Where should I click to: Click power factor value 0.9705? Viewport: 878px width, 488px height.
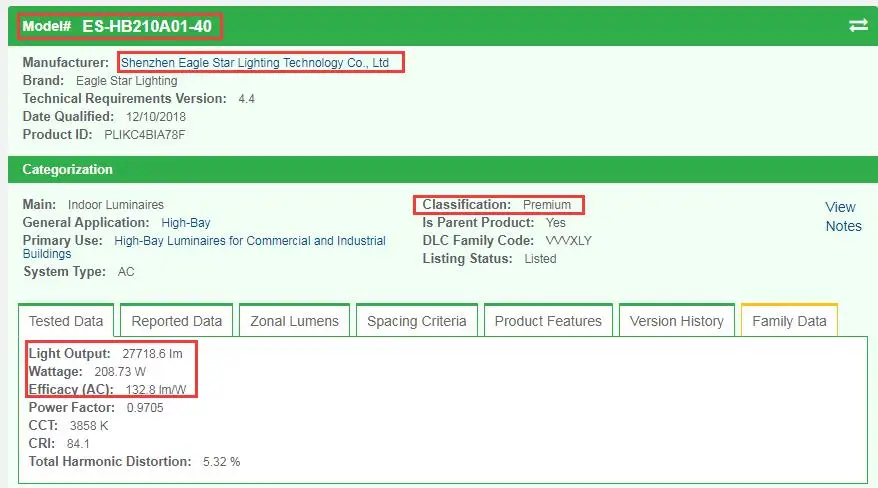[145, 407]
